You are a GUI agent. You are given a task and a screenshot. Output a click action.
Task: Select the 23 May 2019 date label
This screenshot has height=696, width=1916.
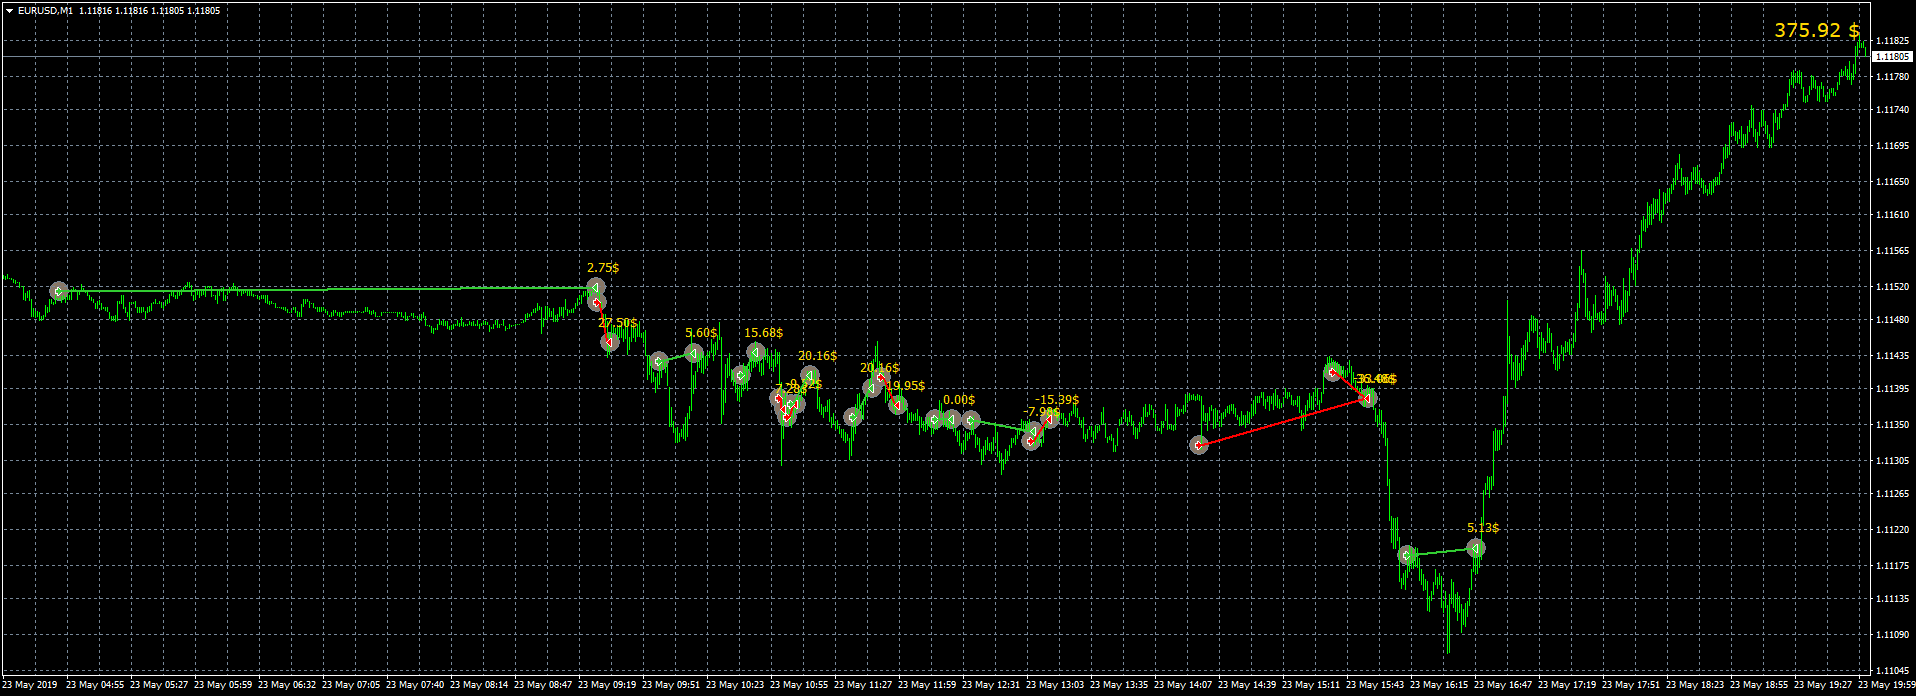click(30, 686)
